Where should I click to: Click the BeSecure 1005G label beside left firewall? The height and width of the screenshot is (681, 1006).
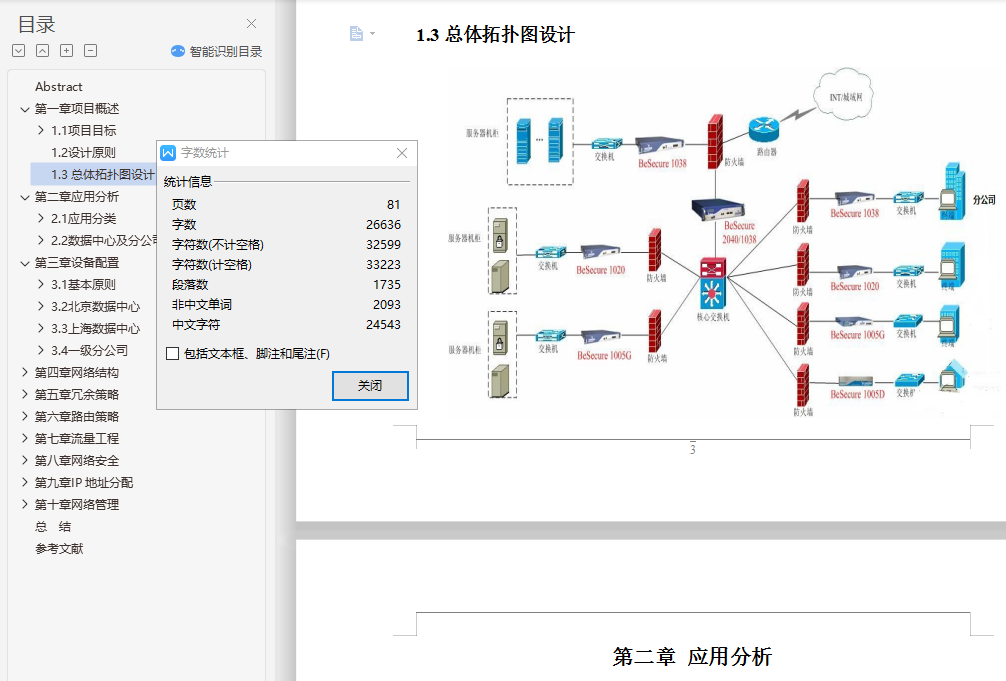(x=604, y=356)
